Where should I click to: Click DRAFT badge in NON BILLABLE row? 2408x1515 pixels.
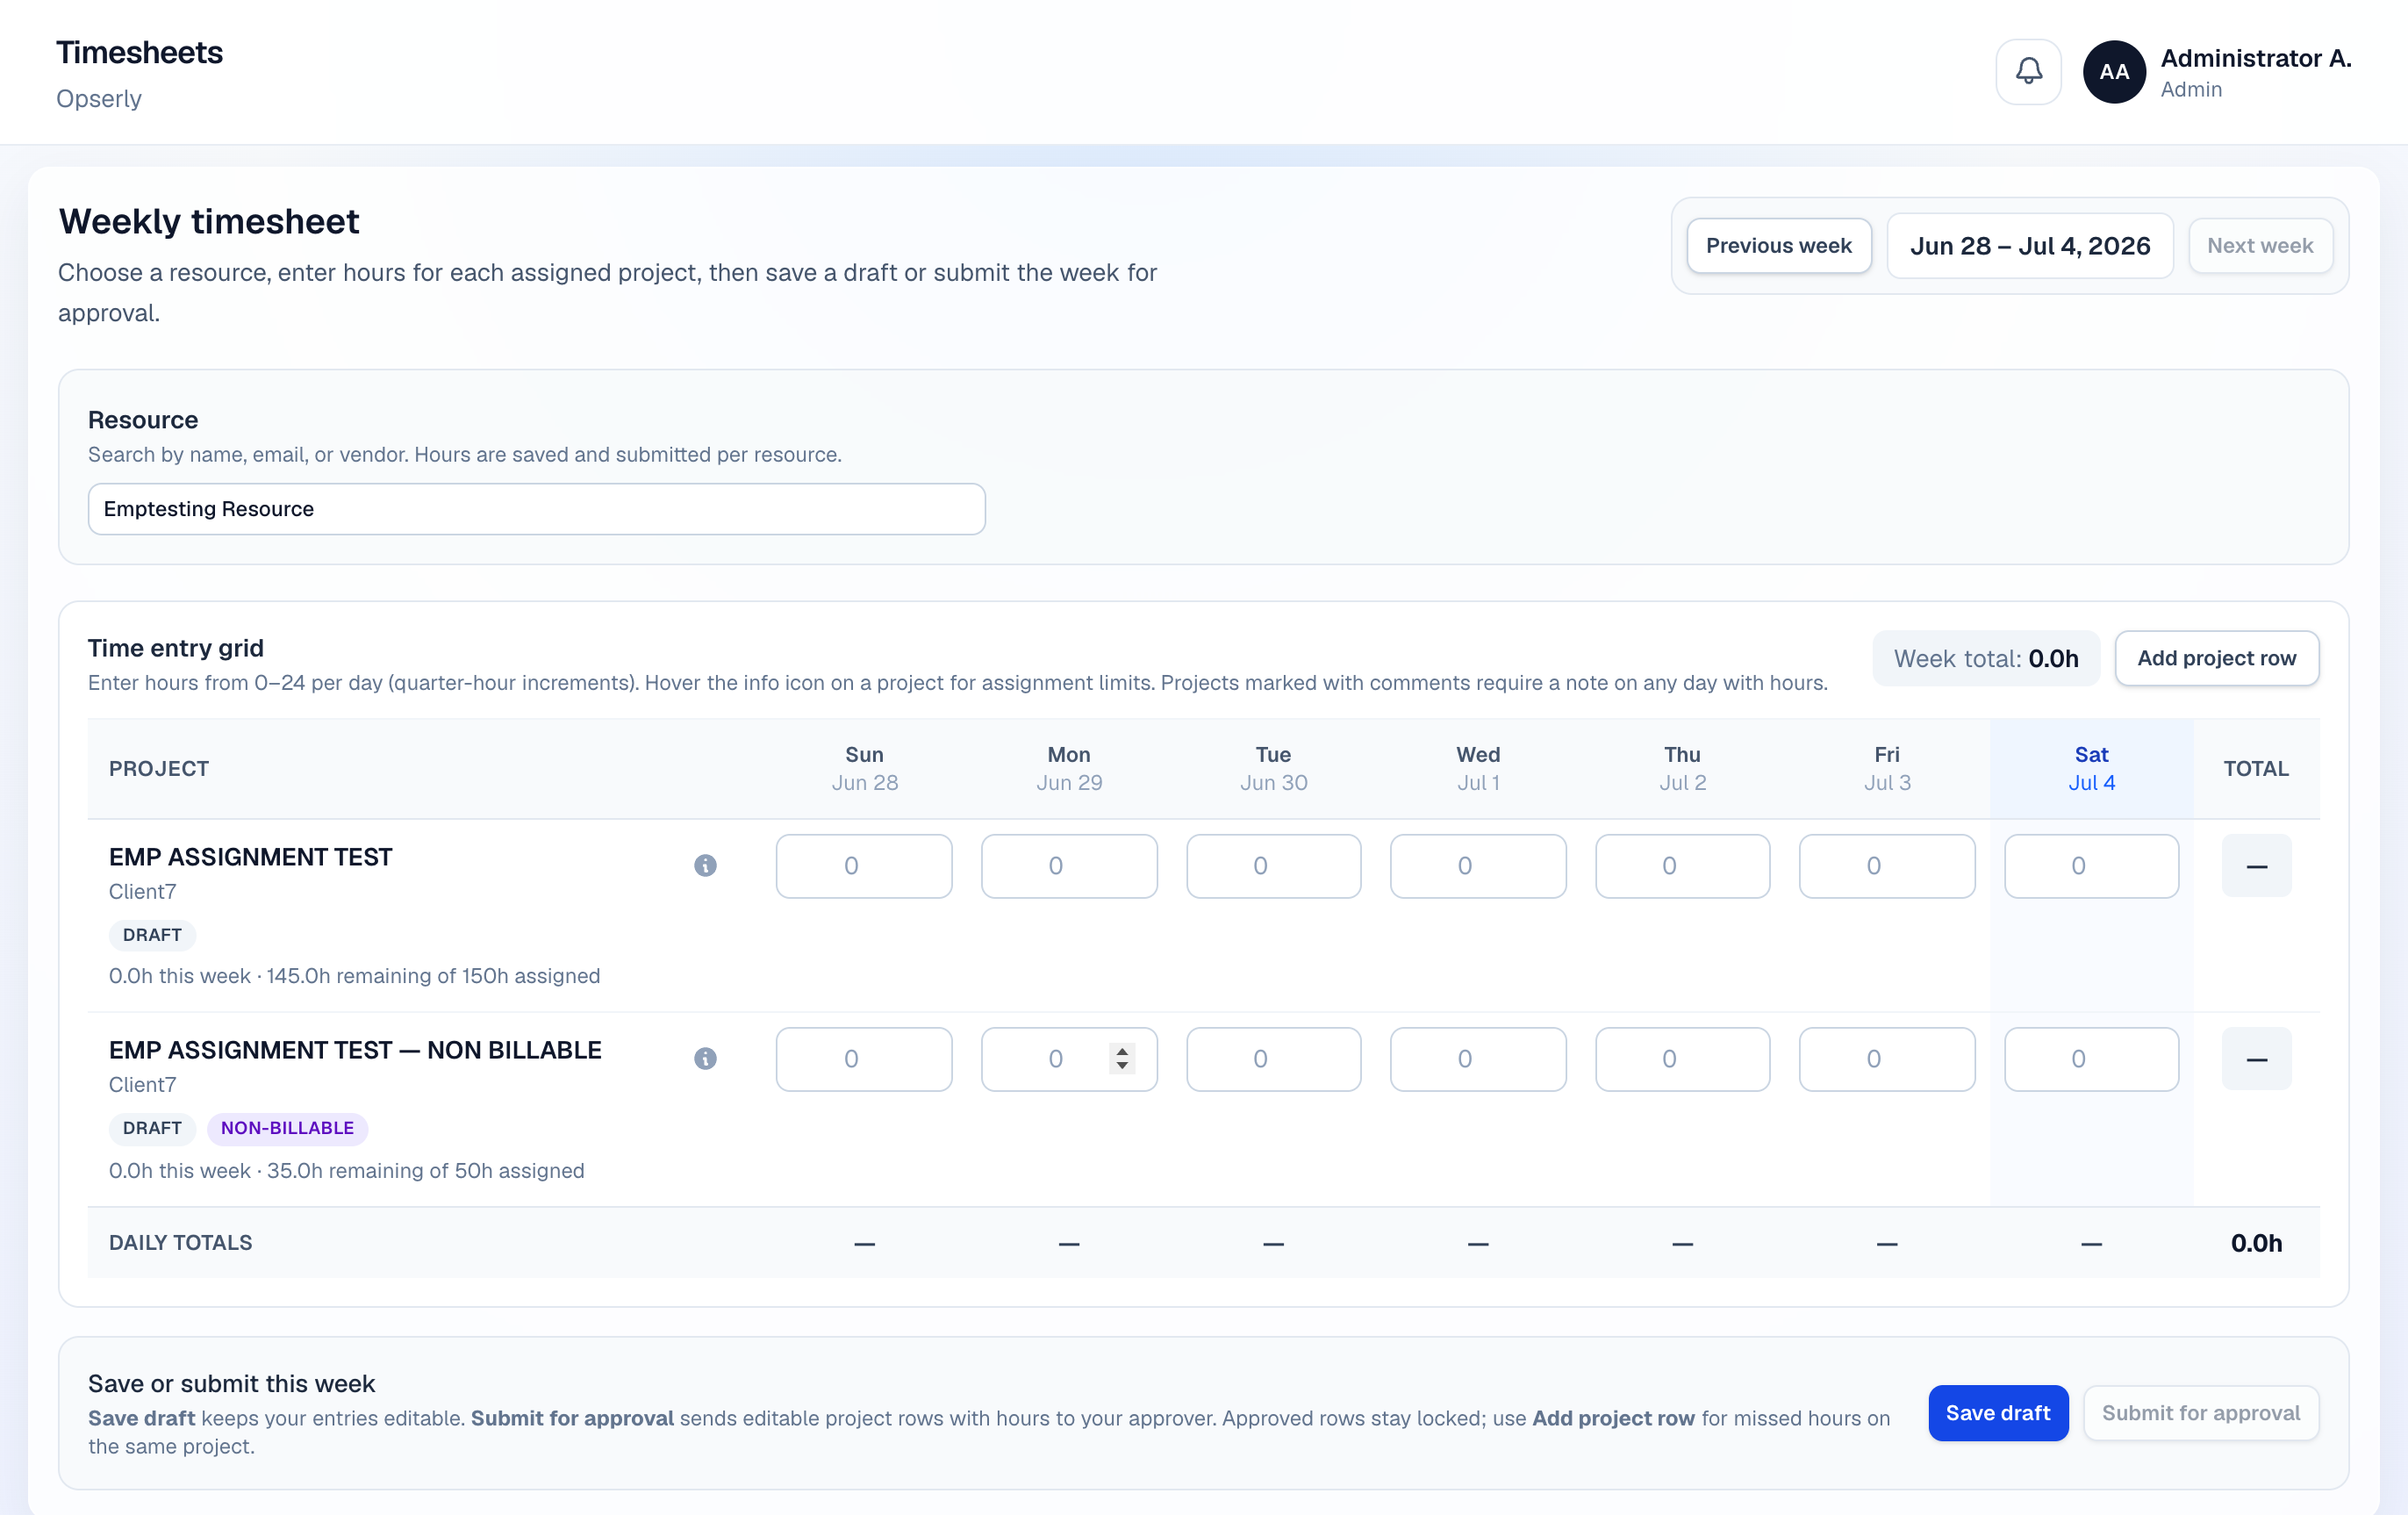coord(152,1128)
